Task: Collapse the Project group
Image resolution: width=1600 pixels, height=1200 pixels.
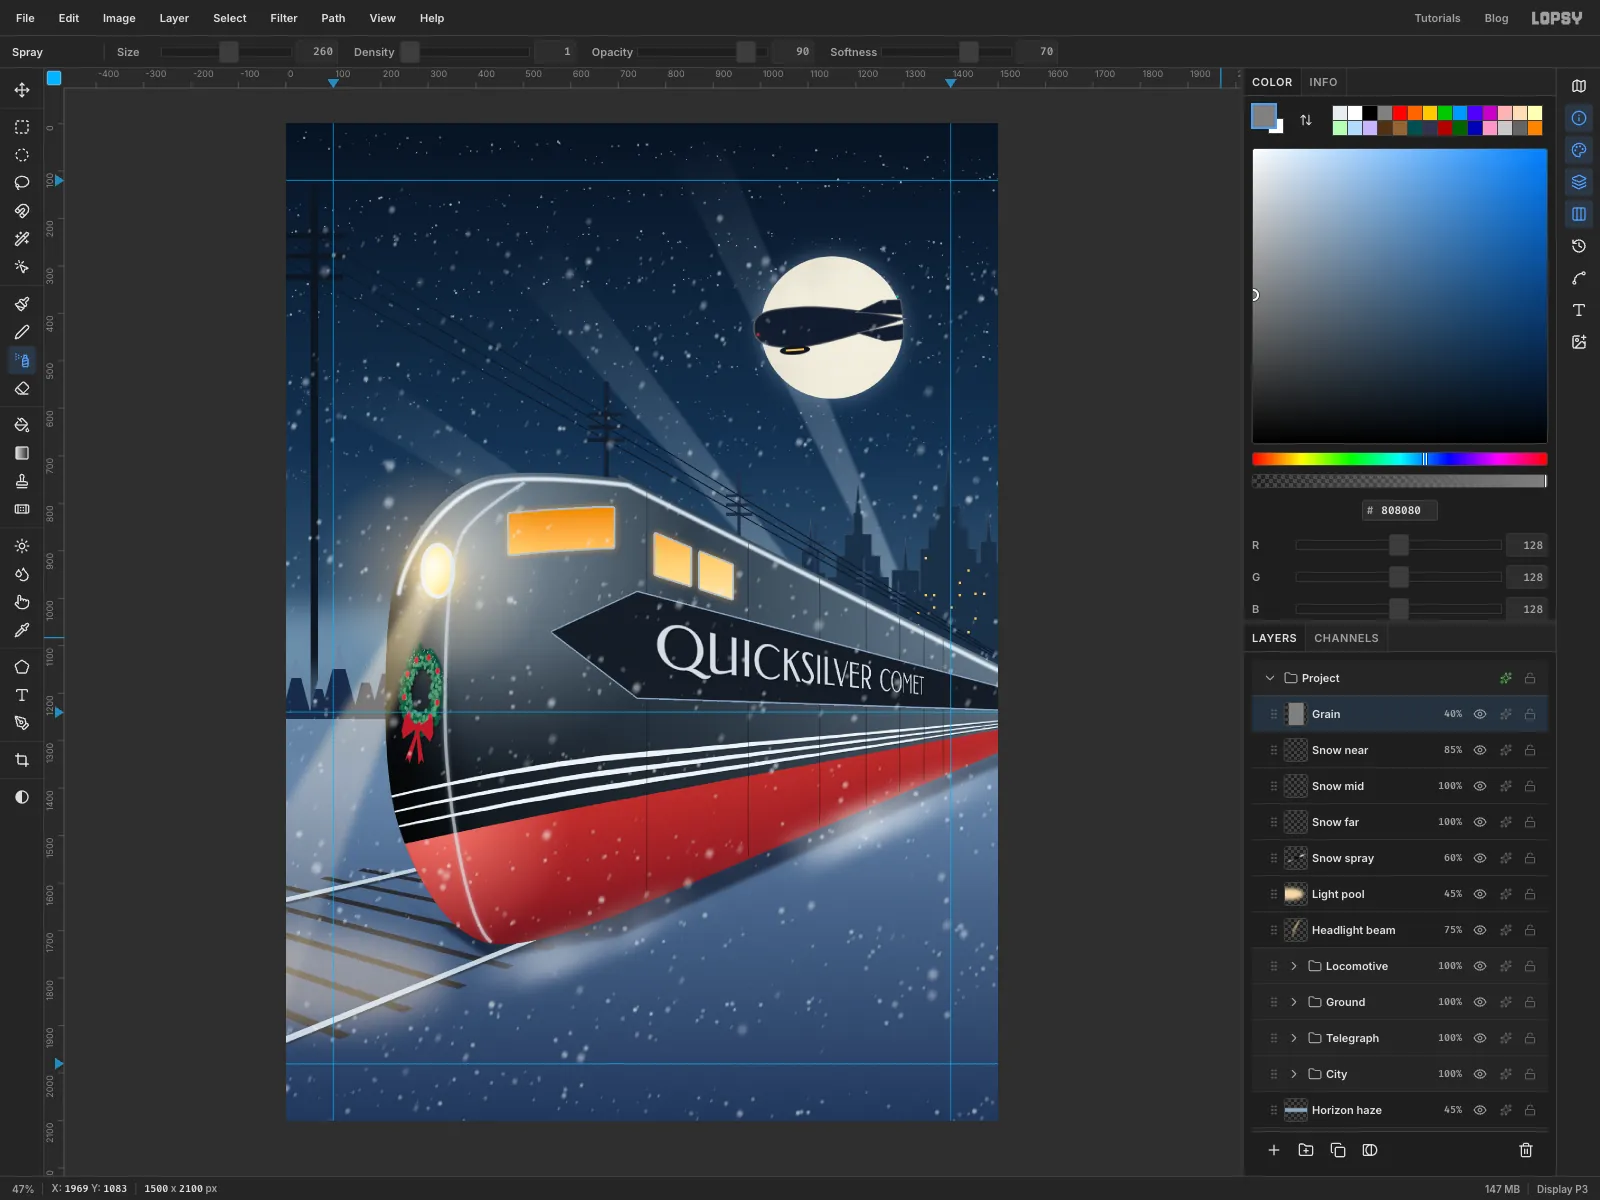Action: (x=1270, y=678)
